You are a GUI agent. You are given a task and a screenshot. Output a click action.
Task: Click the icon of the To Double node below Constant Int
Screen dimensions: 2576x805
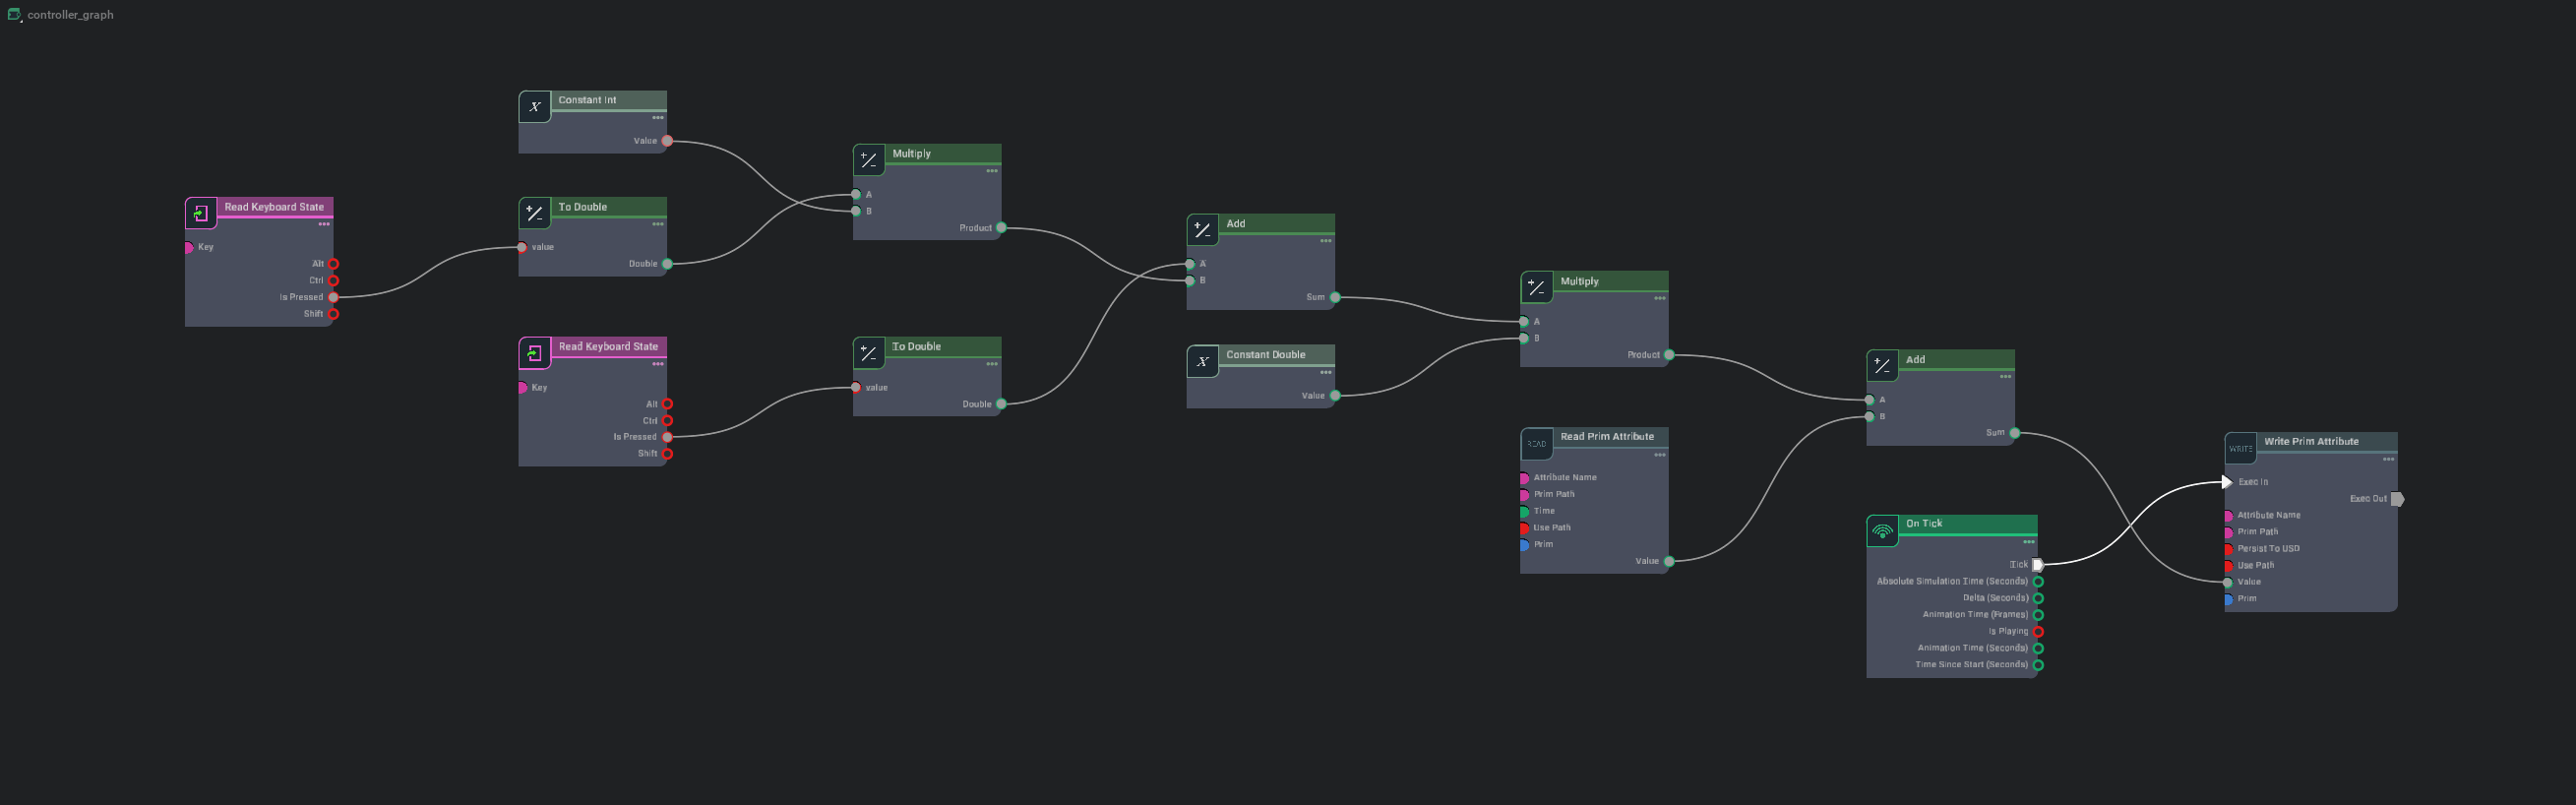click(535, 213)
